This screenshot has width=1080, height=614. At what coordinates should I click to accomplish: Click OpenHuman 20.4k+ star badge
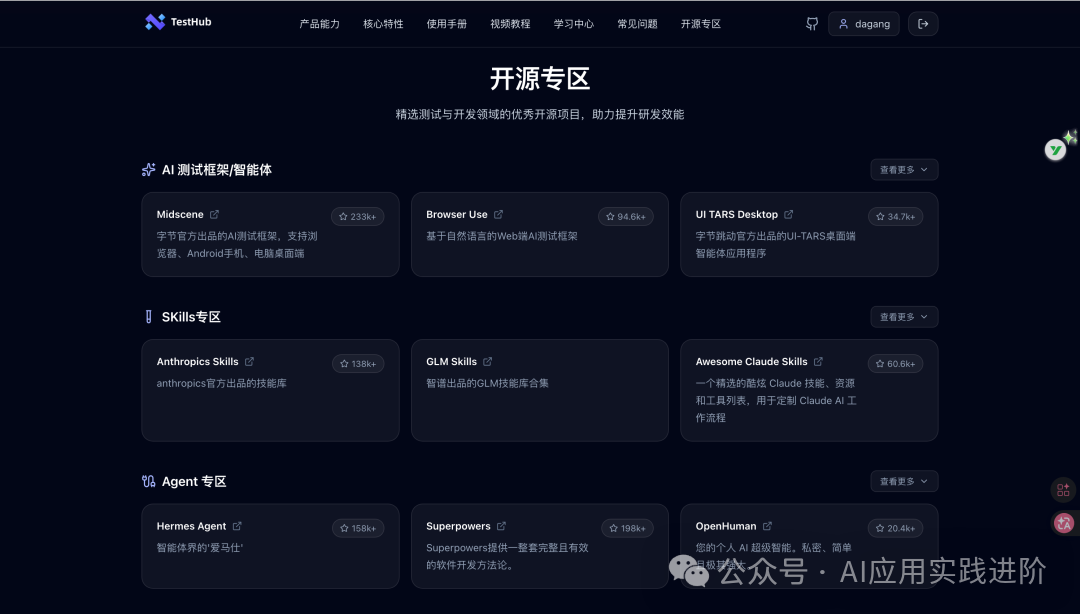pos(895,529)
